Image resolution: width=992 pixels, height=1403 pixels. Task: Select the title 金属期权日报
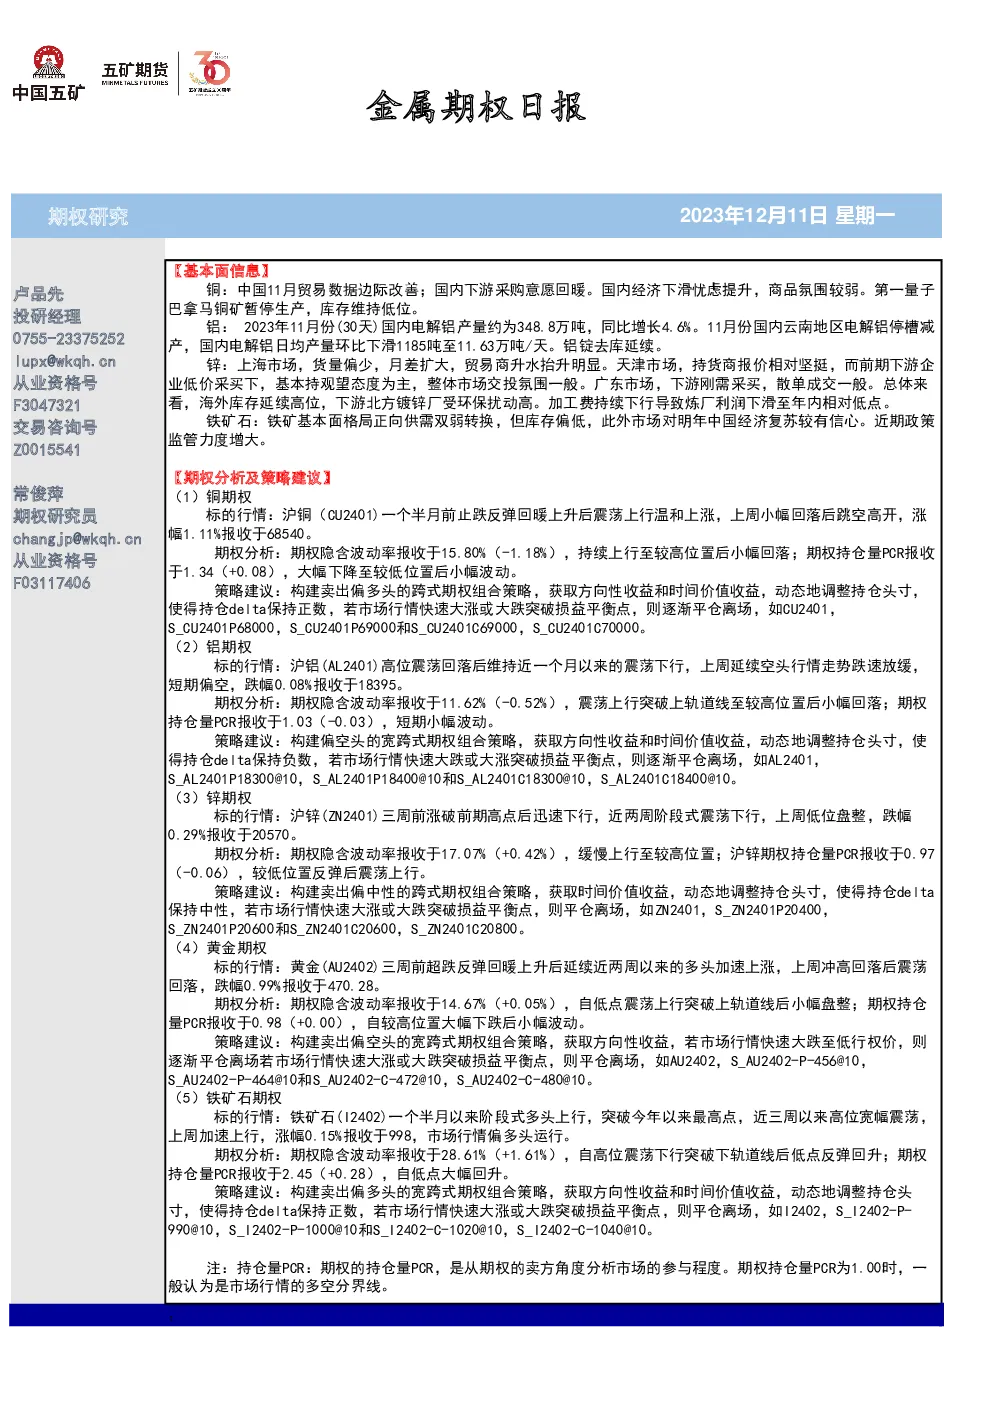click(x=475, y=106)
